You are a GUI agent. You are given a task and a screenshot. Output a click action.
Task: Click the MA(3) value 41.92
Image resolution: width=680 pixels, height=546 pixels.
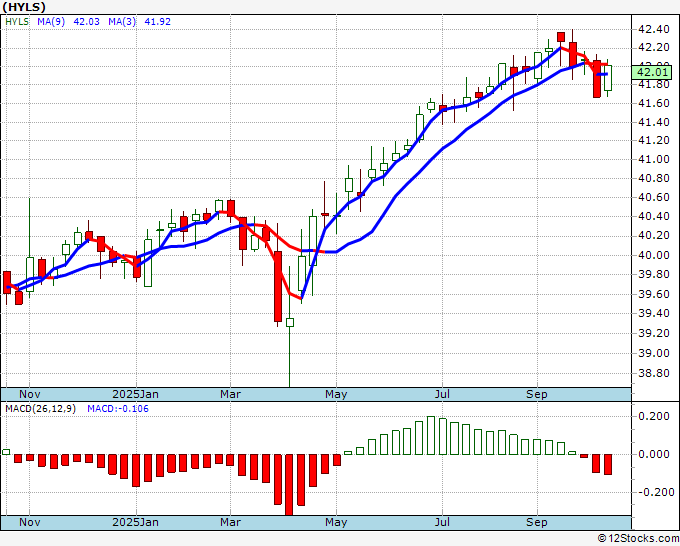tap(157, 22)
